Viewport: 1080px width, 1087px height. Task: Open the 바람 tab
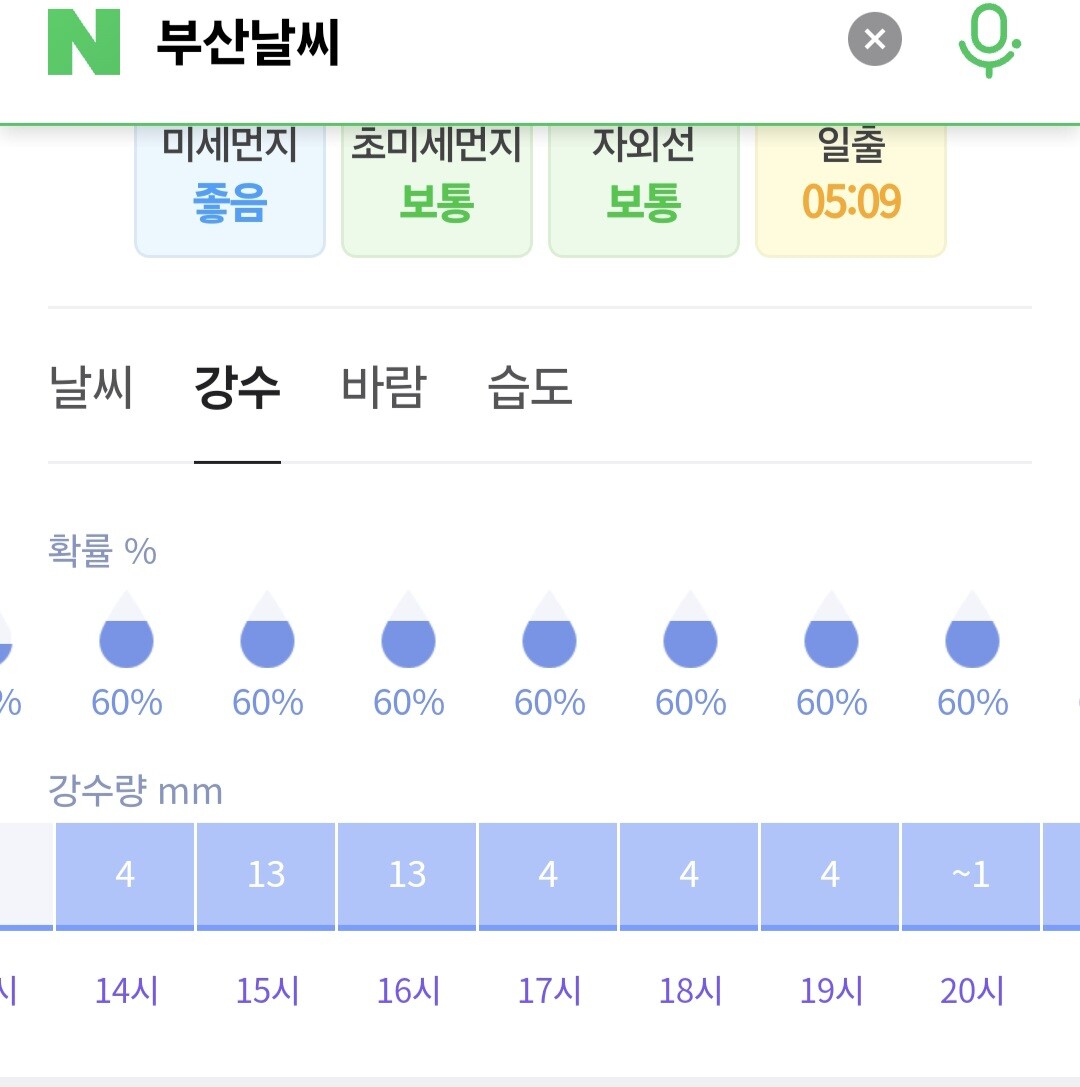tap(384, 388)
